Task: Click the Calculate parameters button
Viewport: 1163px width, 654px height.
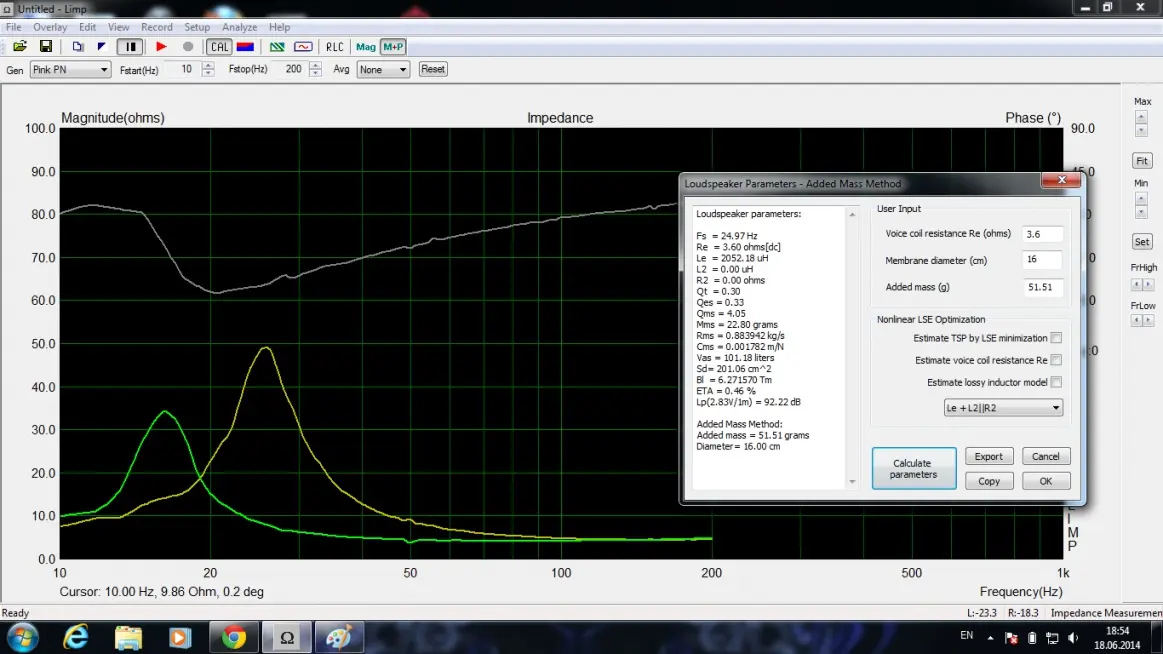Action: [x=913, y=469]
